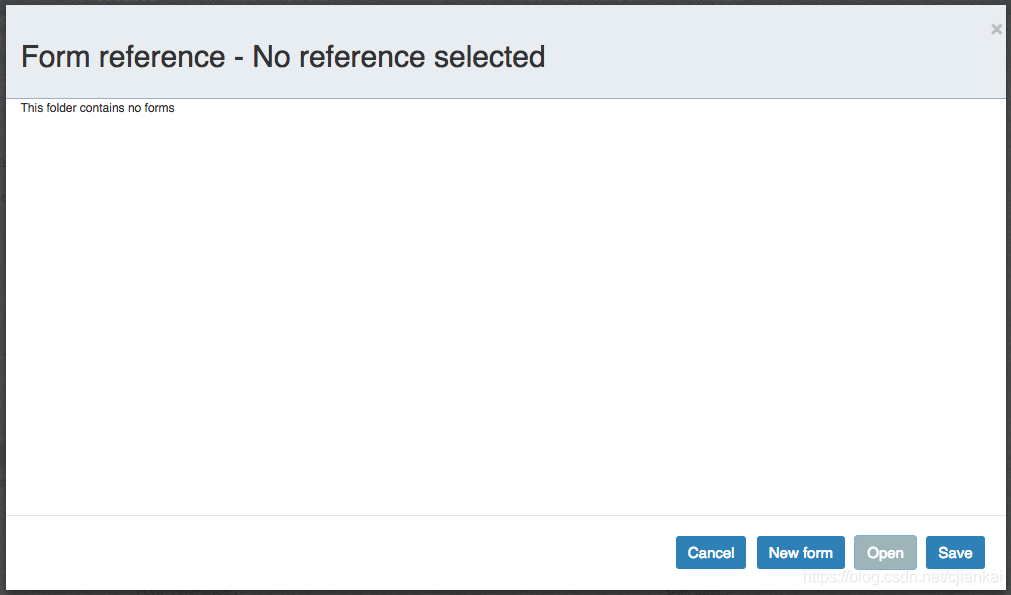
Task: Select the 'This folder contains no forms' message
Action: pyautogui.click(x=98, y=108)
